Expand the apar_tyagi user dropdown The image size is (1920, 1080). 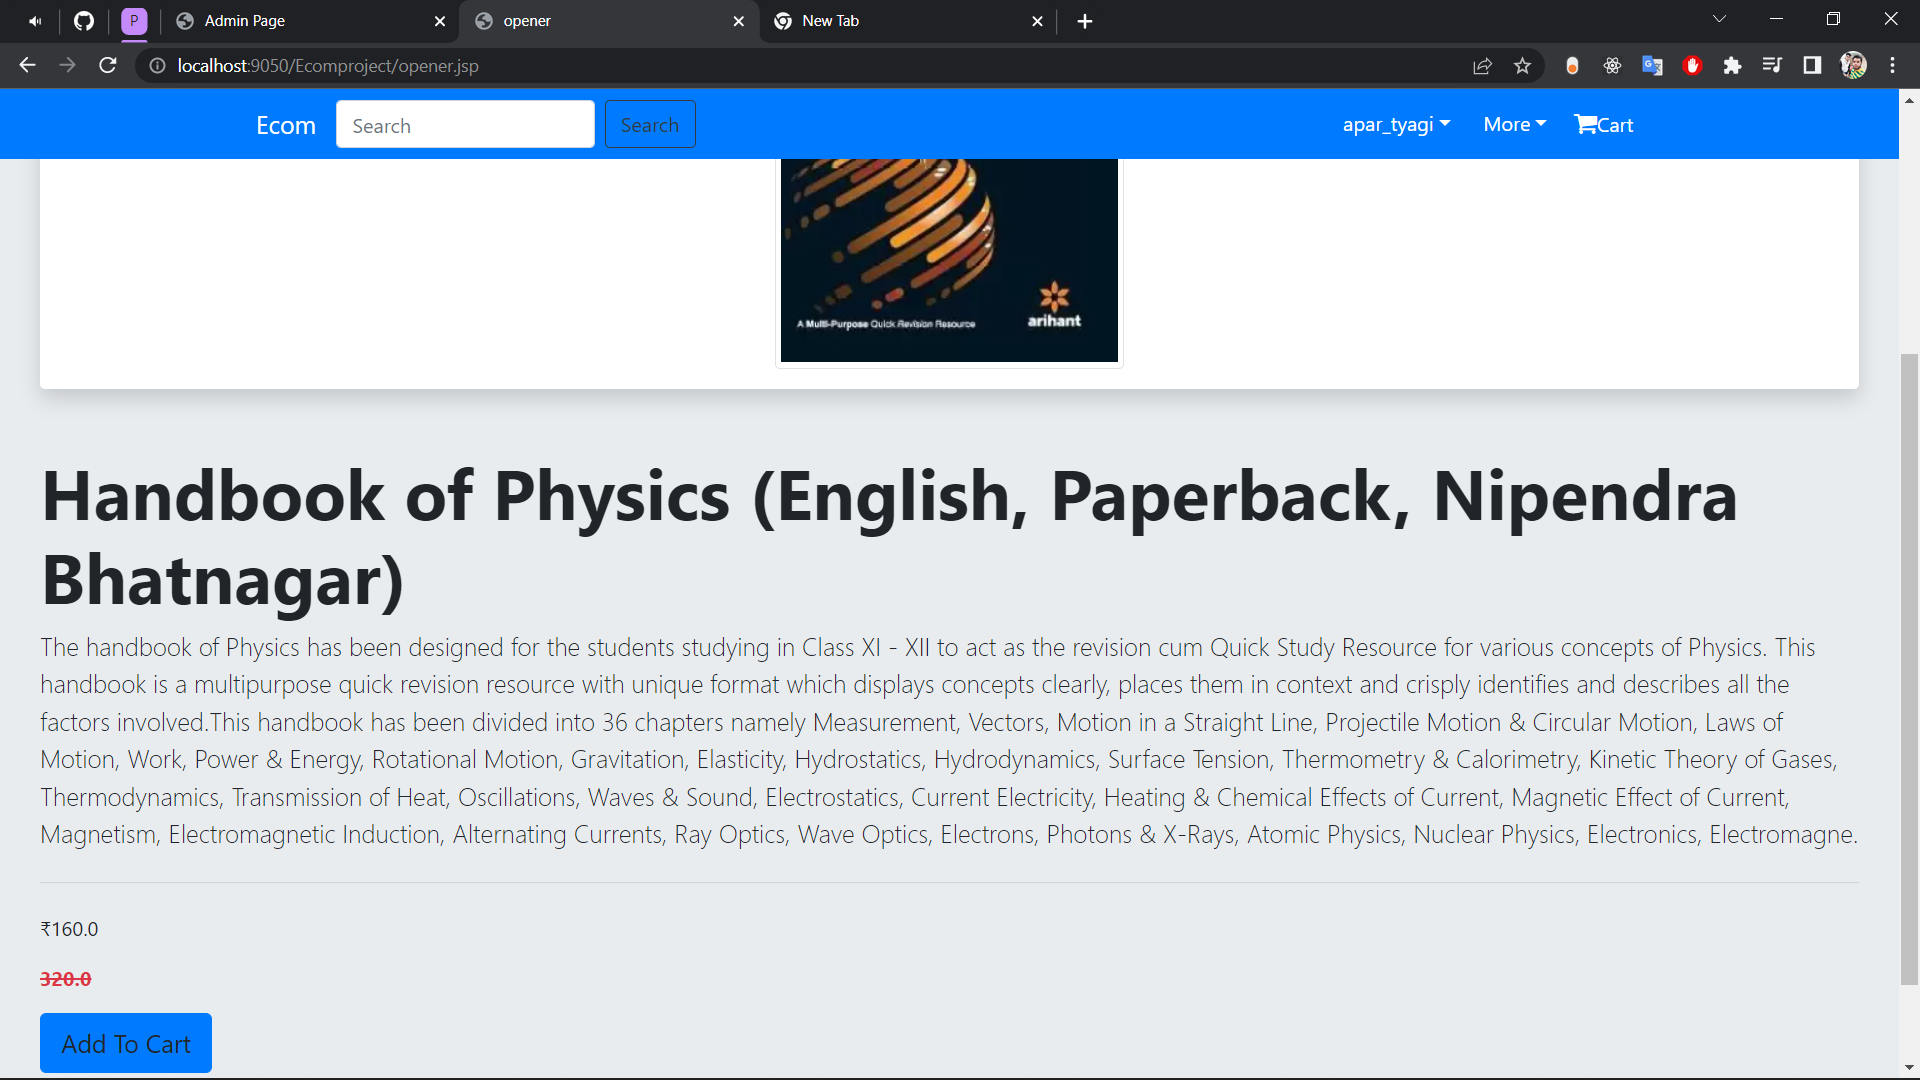click(x=1396, y=125)
